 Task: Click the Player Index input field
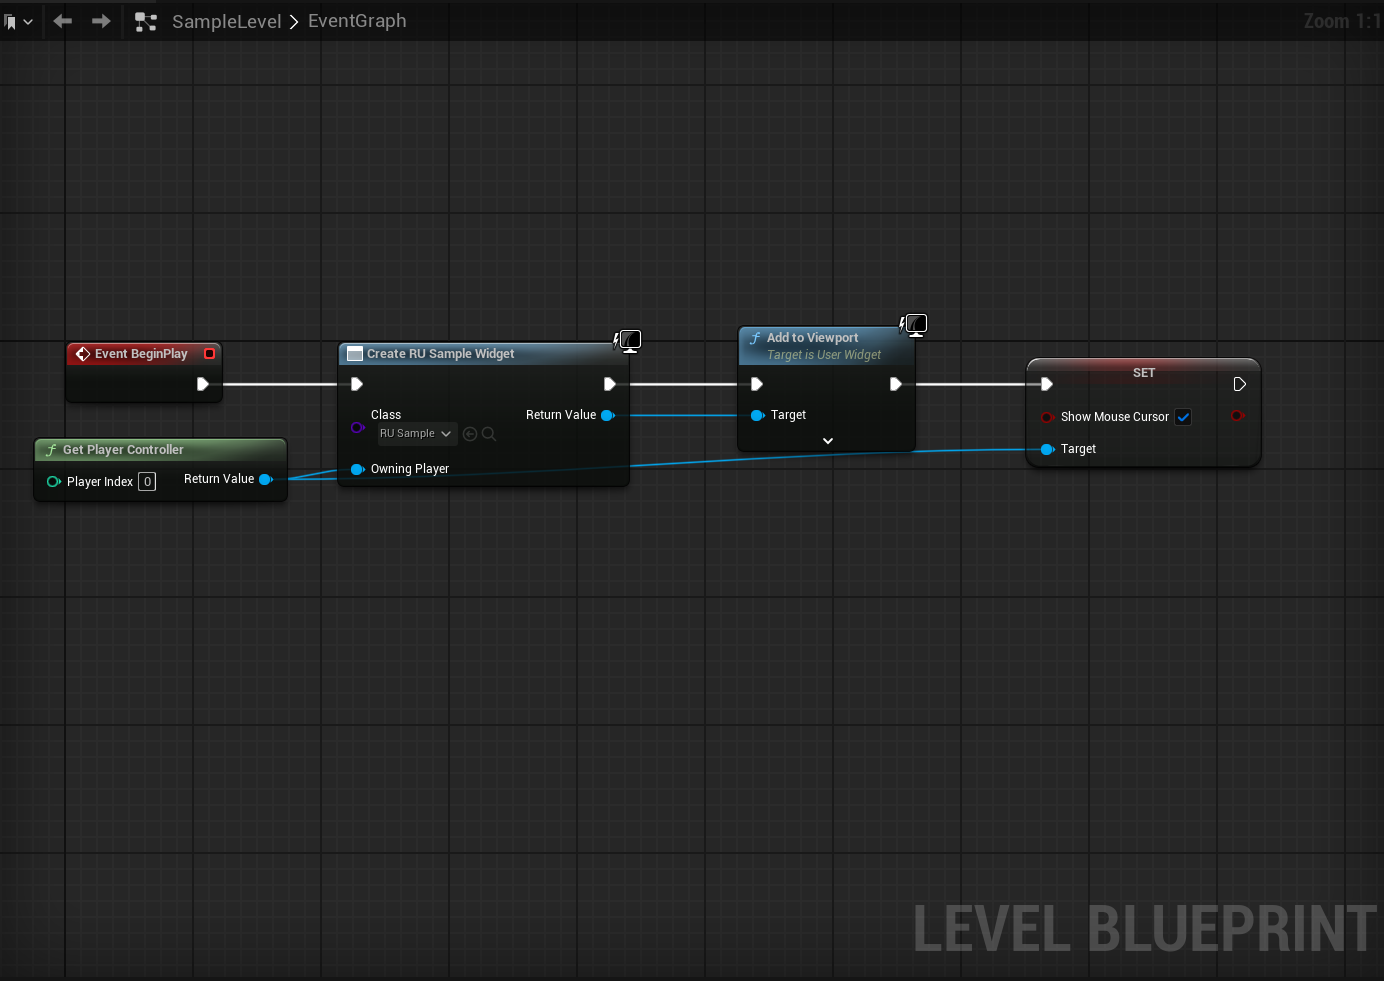(147, 482)
